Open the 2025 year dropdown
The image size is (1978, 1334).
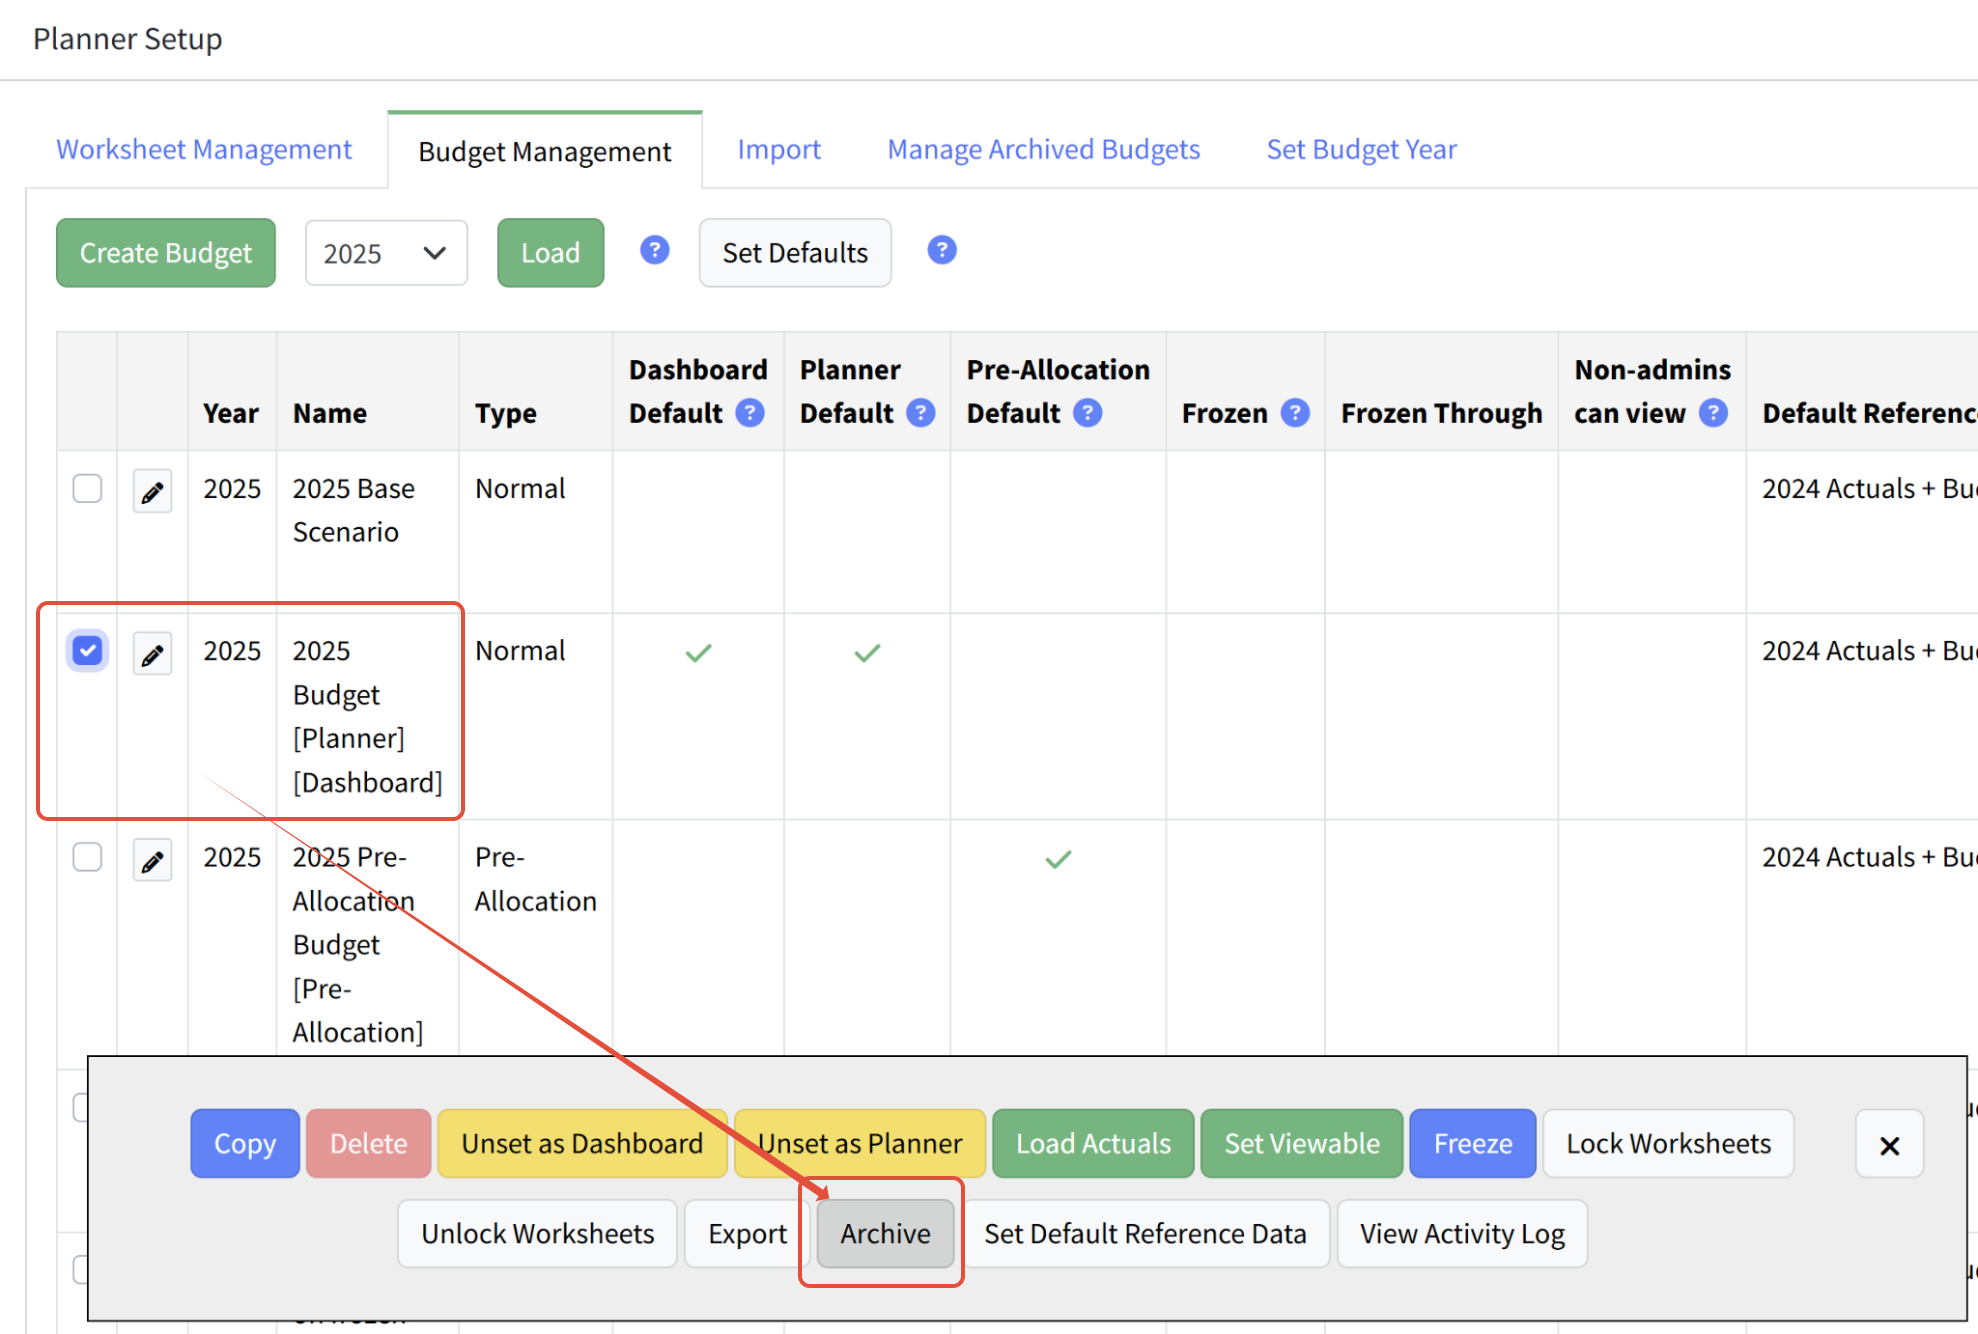(x=386, y=253)
